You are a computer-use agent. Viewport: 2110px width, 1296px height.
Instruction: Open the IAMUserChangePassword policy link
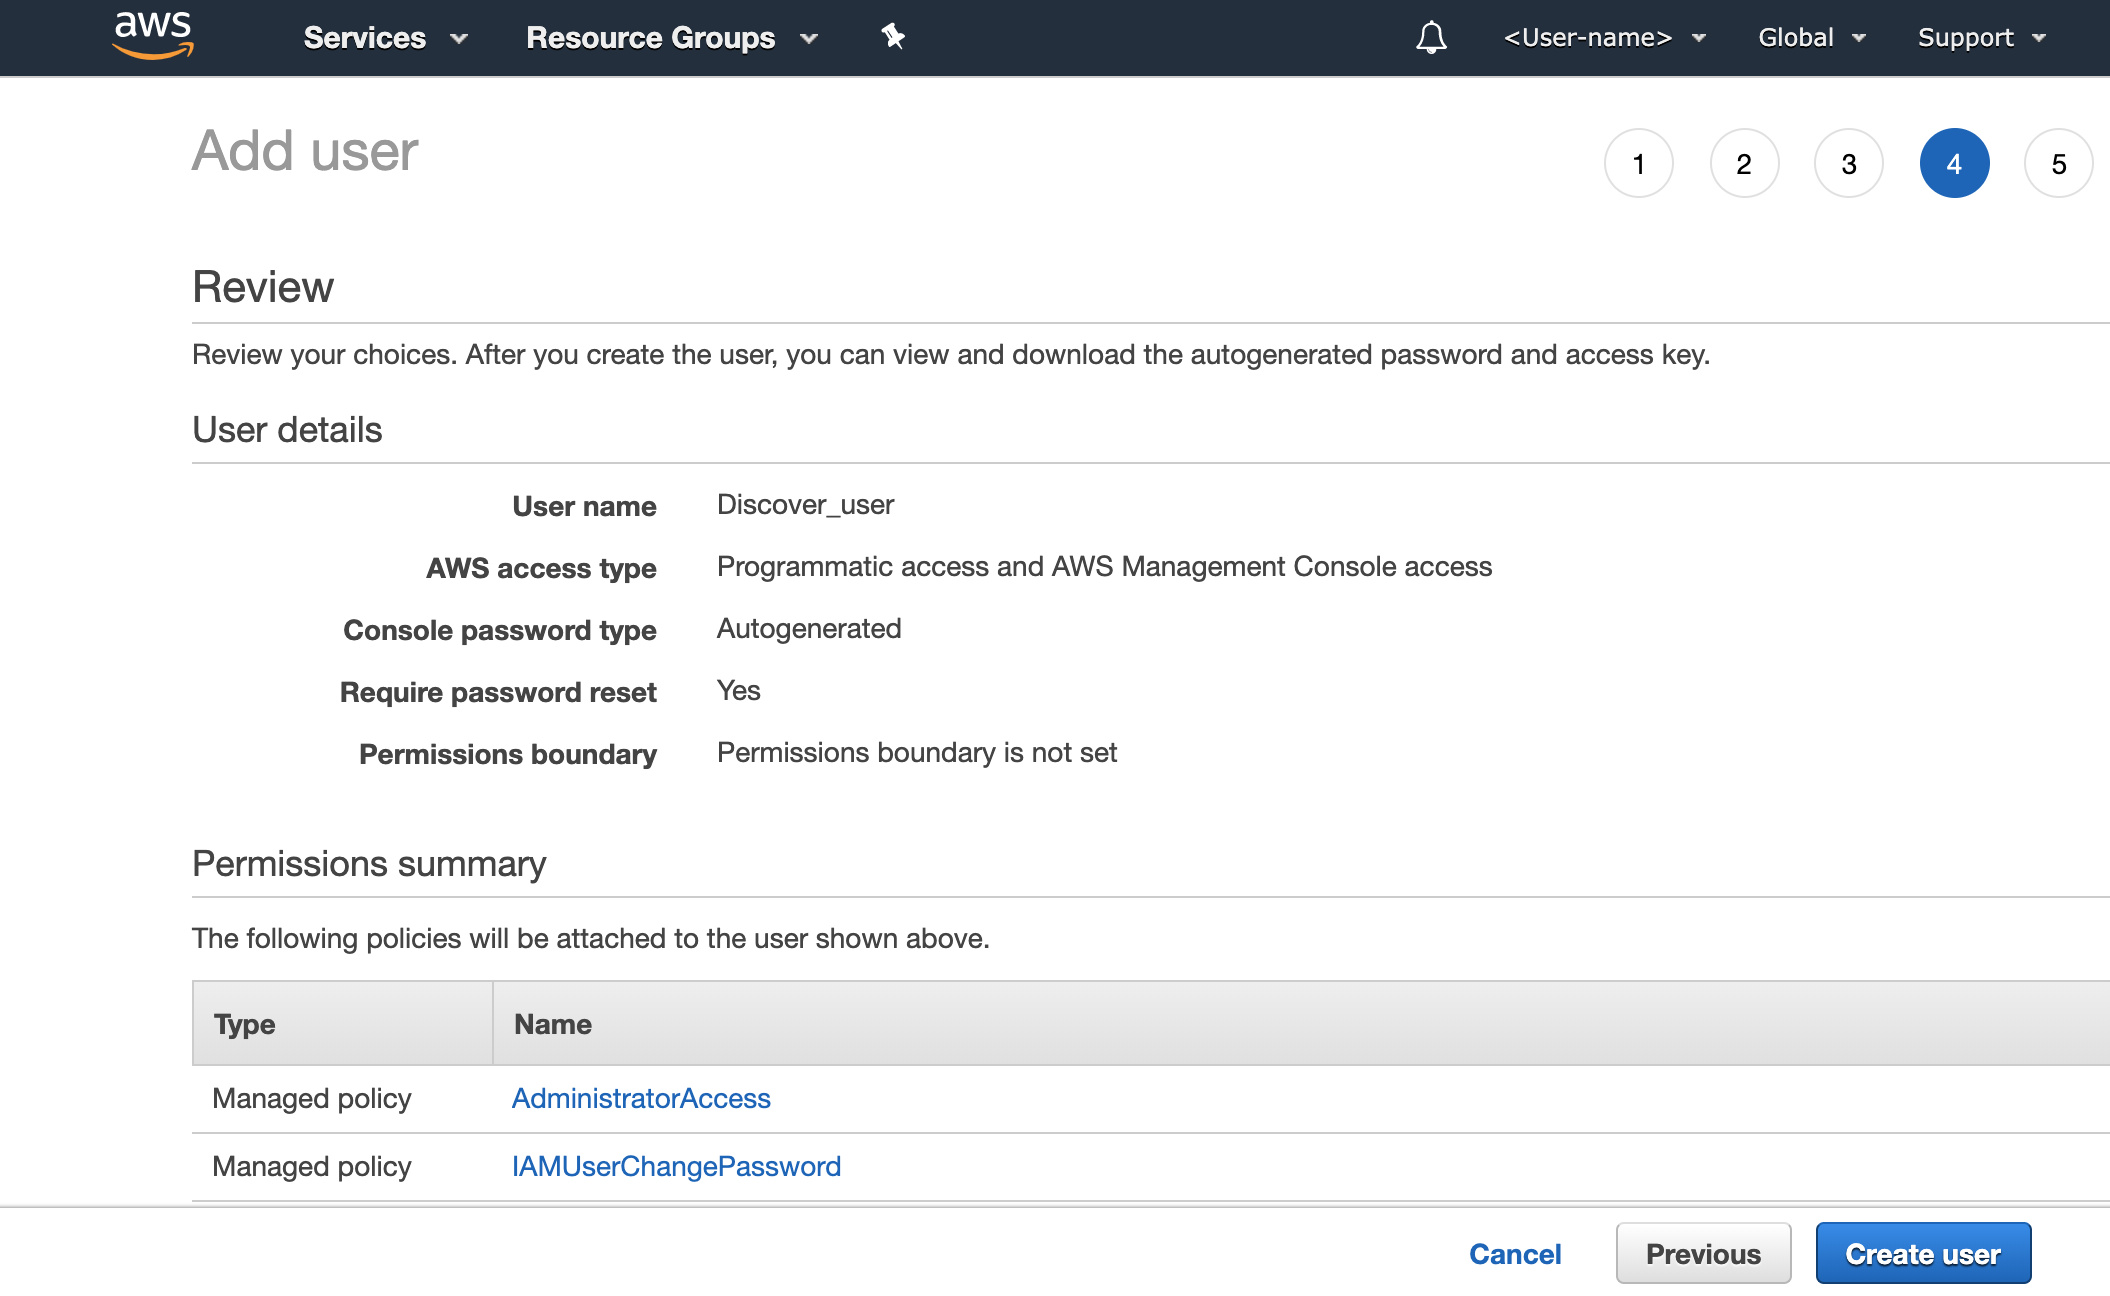point(676,1166)
